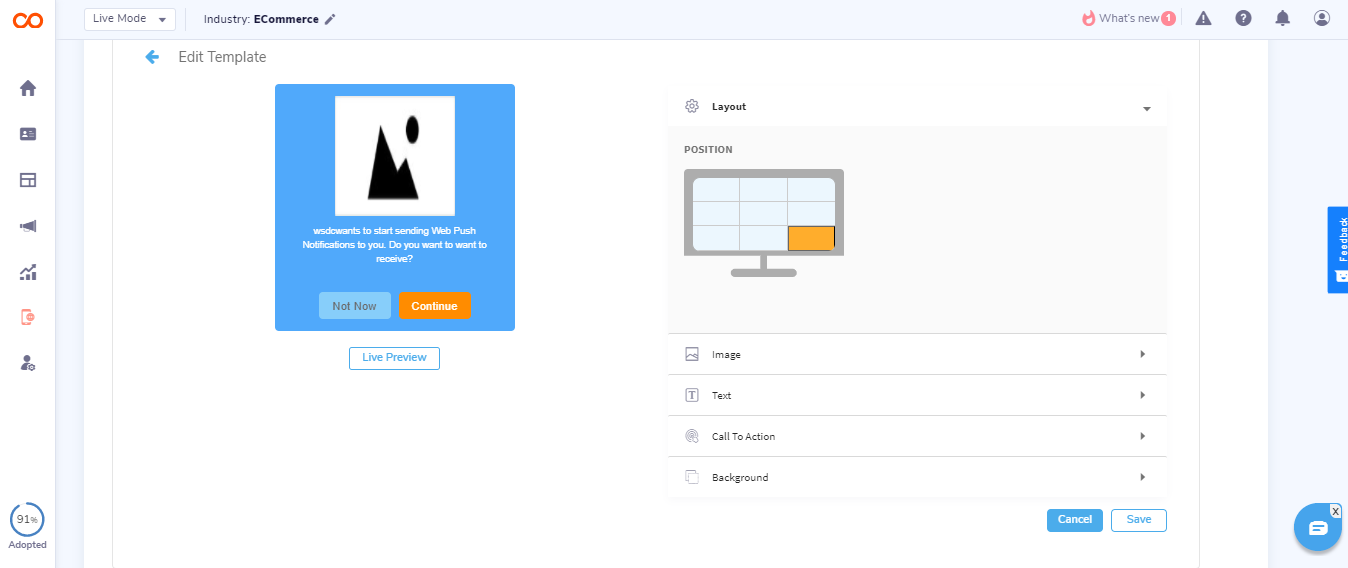Click the Cancel button
The height and width of the screenshot is (568, 1348).
[x=1075, y=520]
